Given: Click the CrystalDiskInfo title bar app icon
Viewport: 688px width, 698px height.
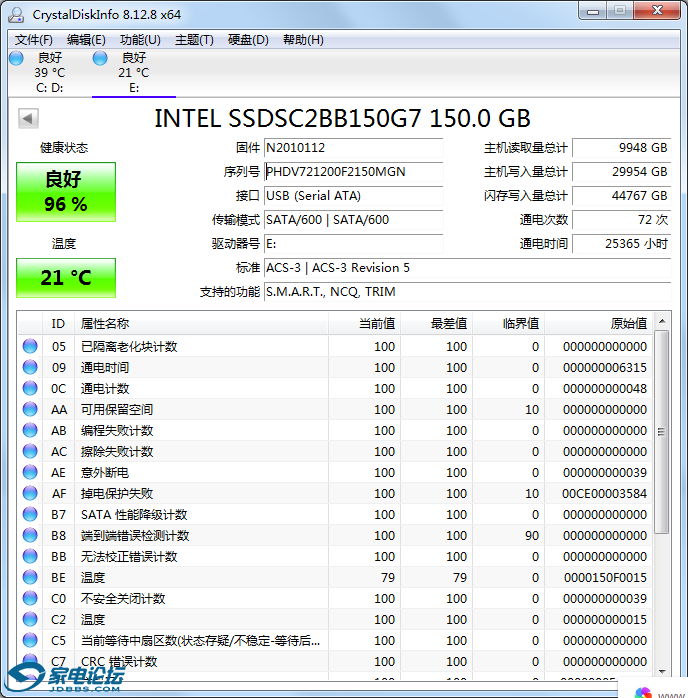Looking at the screenshot, I should pos(16,15).
